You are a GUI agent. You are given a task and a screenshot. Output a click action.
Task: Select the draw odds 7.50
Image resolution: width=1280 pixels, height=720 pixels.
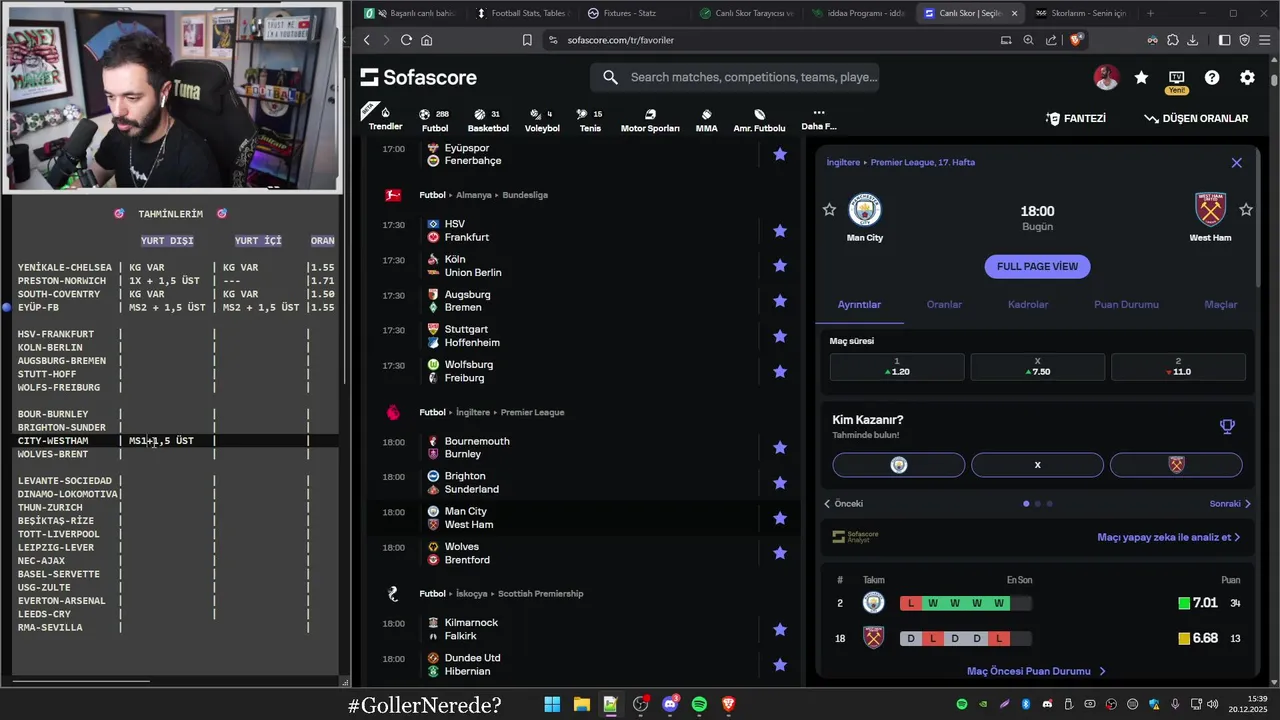pos(1037,366)
